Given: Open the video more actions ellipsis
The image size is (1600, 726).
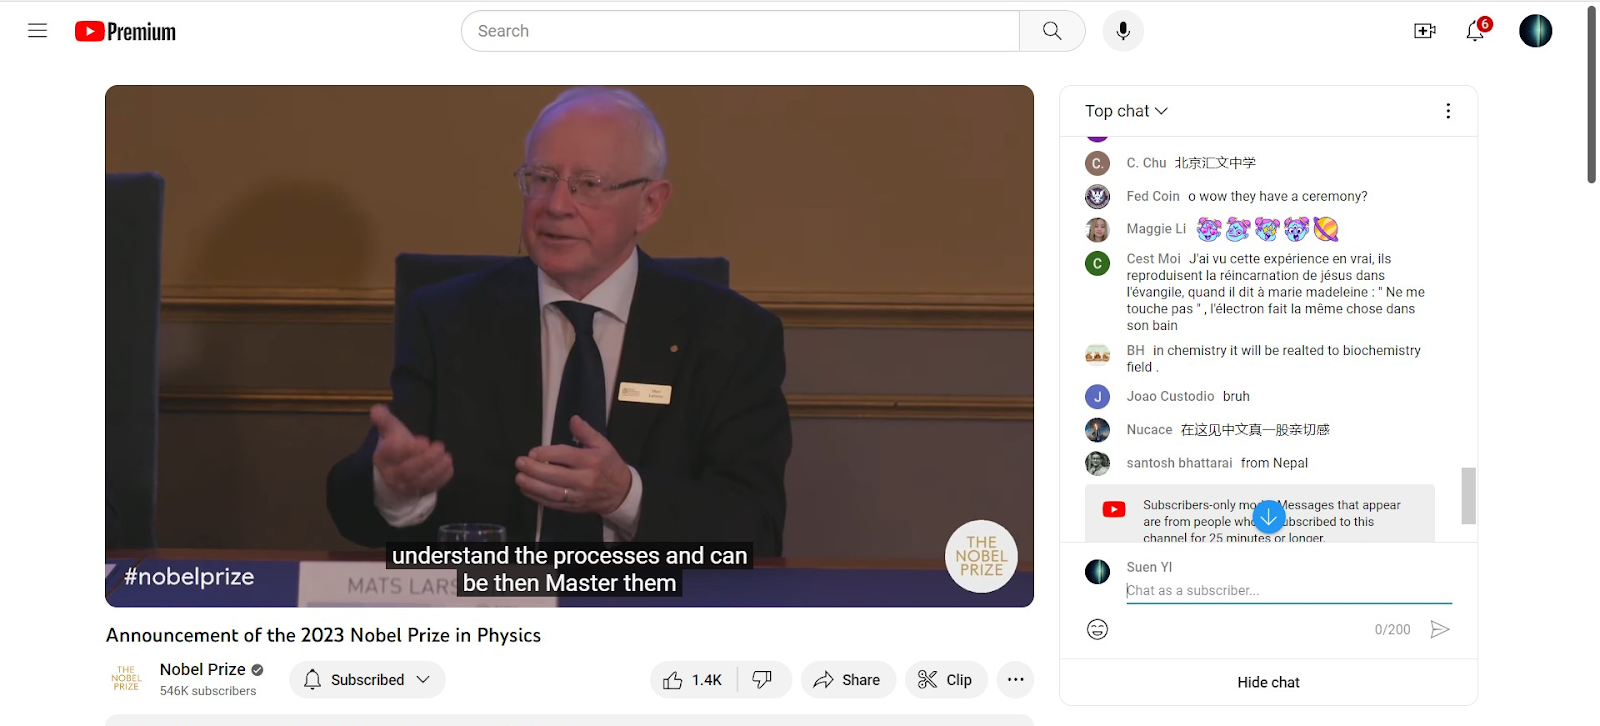Looking at the screenshot, I should pos(1015,680).
